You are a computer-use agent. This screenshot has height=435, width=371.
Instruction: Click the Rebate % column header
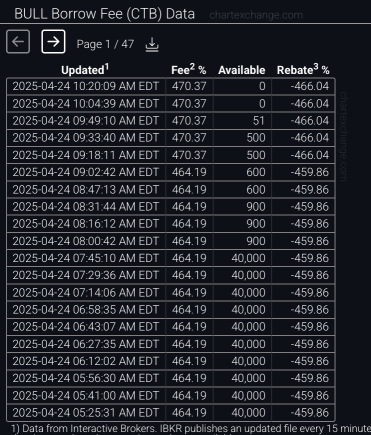tap(303, 70)
